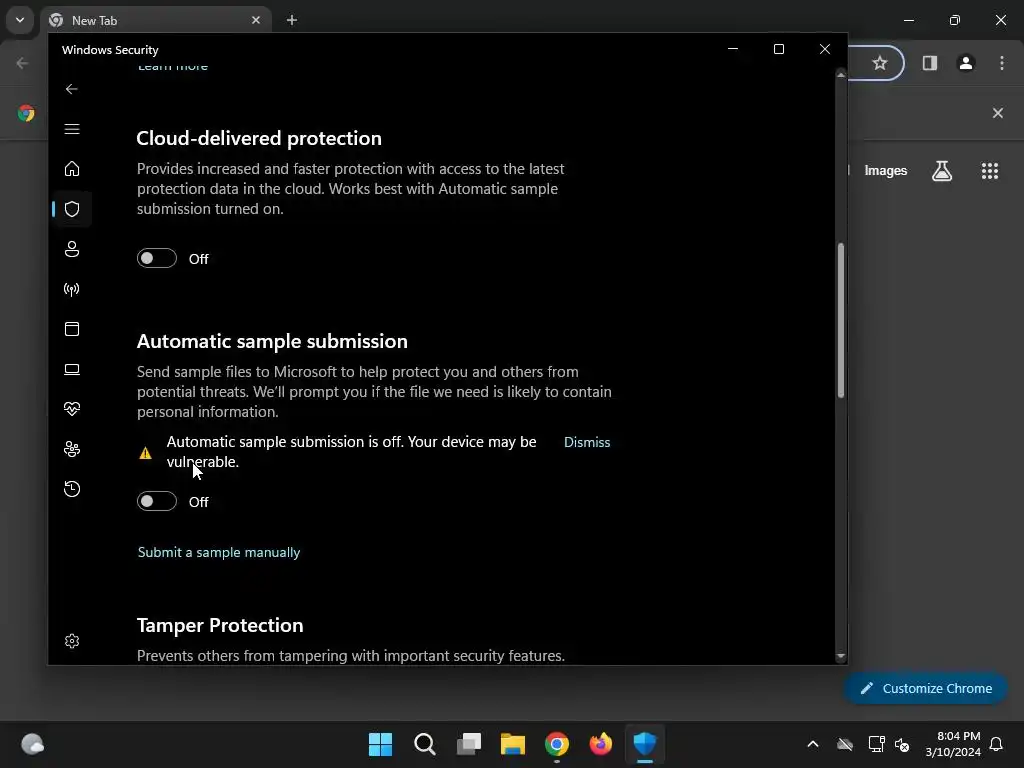
Task: Open Google Labs flask icon in Chrome
Action: tap(942, 171)
